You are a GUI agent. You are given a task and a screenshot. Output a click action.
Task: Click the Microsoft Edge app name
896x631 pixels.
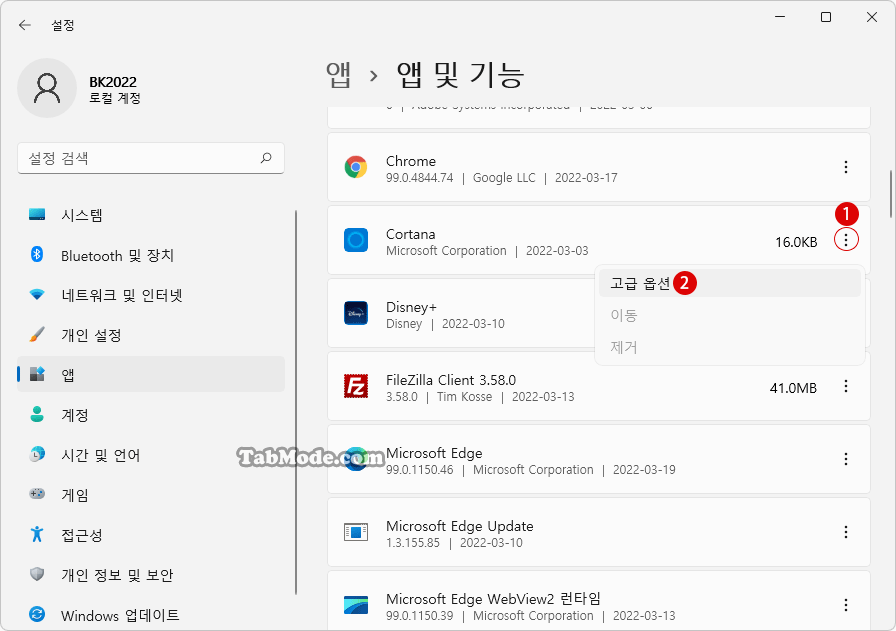[434, 453]
